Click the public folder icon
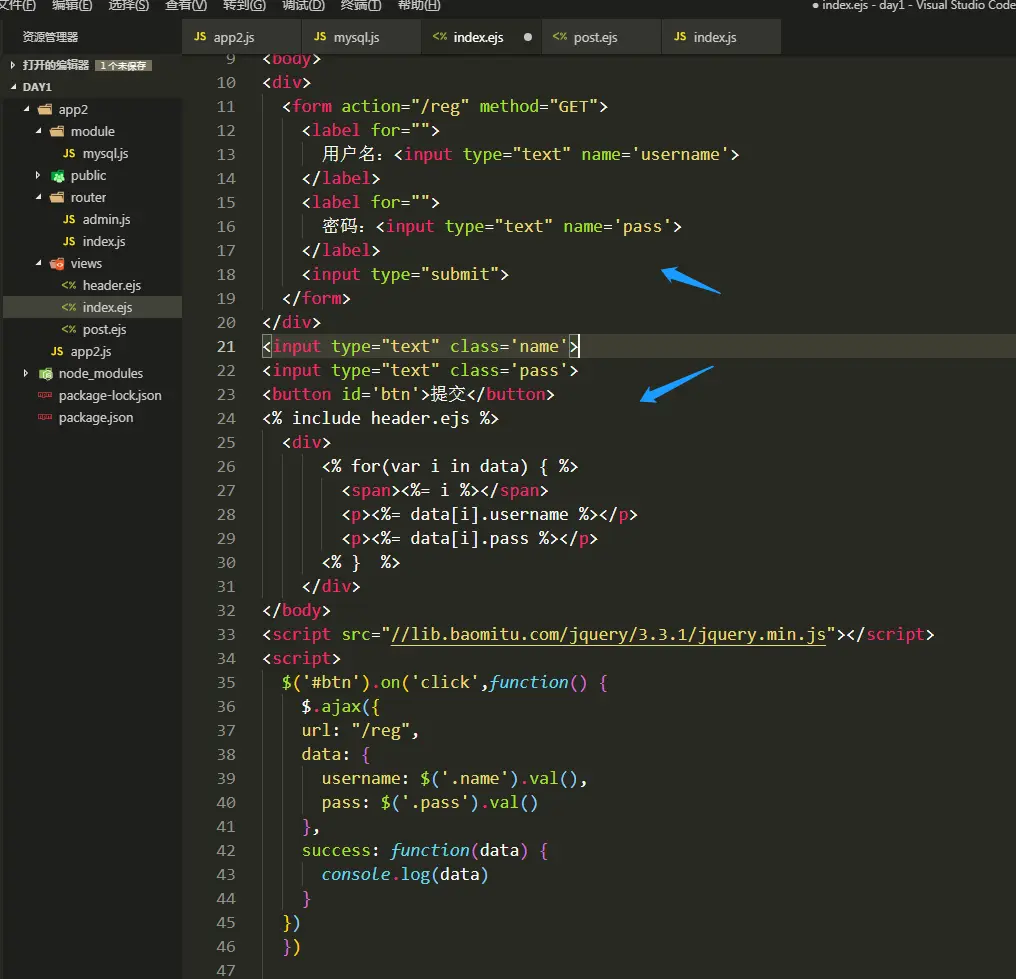1016x979 pixels. point(58,176)
